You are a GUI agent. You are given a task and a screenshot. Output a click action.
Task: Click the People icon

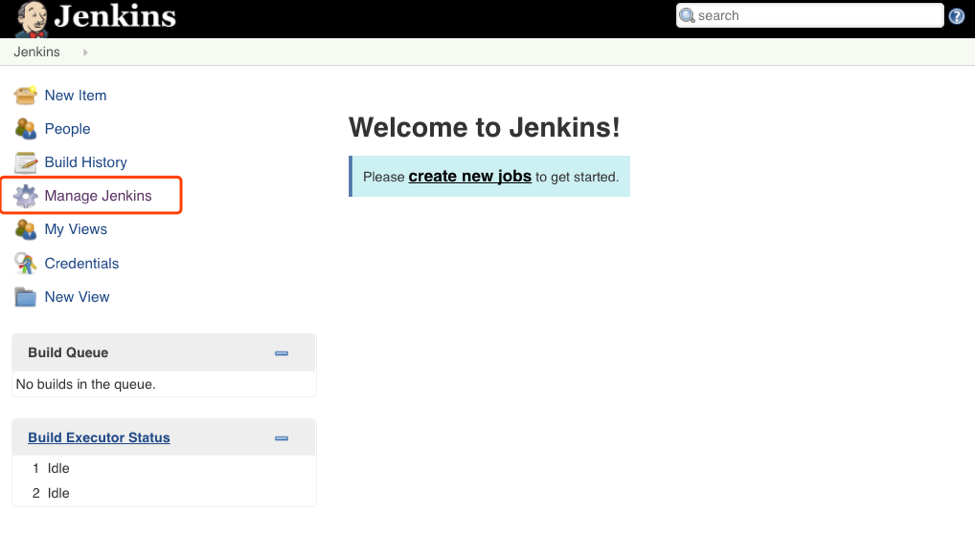click(25, 129)
